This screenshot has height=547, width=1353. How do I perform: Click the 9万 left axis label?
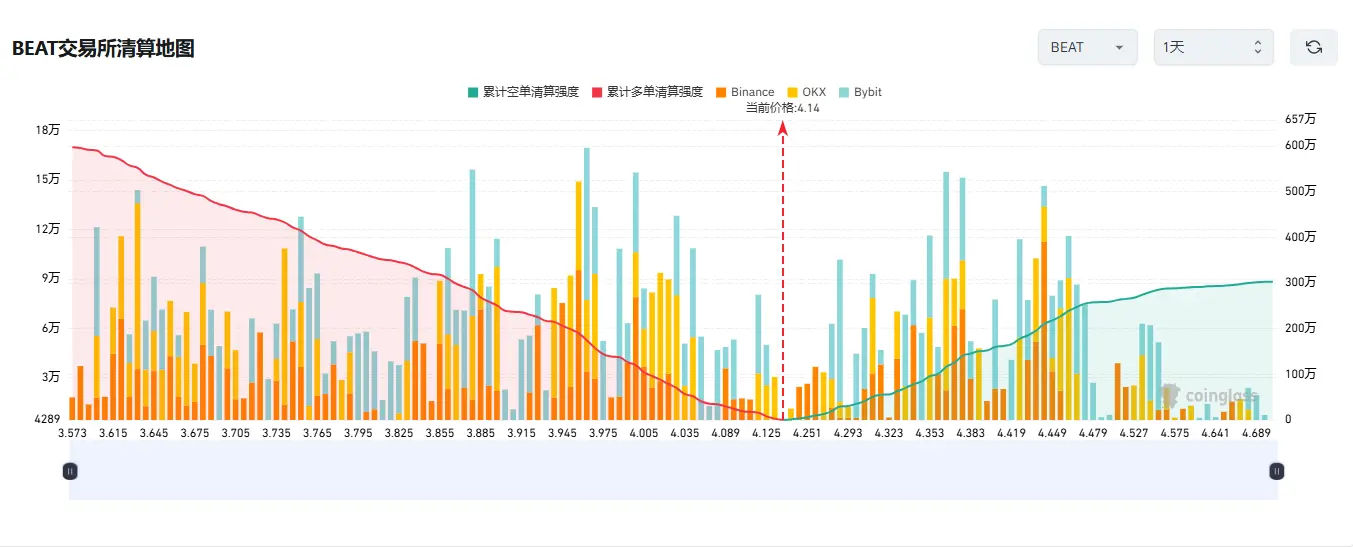point(51,278)
